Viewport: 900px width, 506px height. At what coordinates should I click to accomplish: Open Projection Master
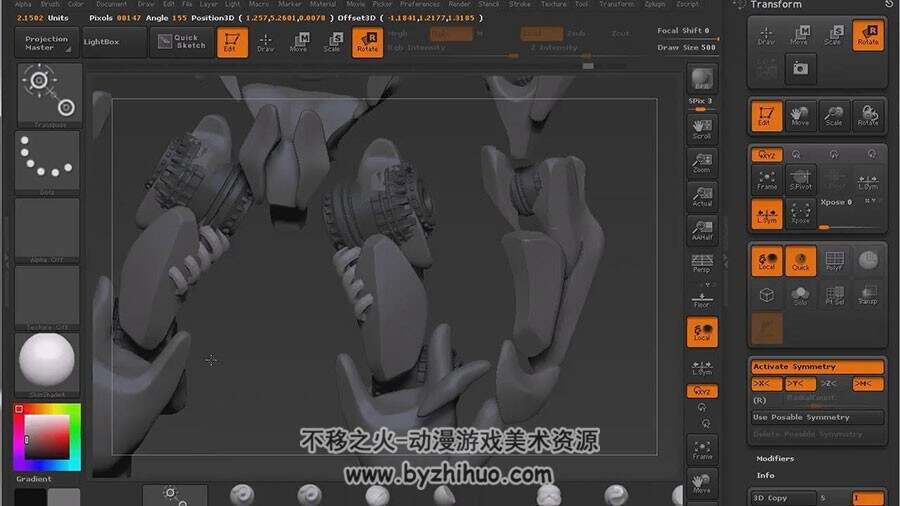click(46, 42)
